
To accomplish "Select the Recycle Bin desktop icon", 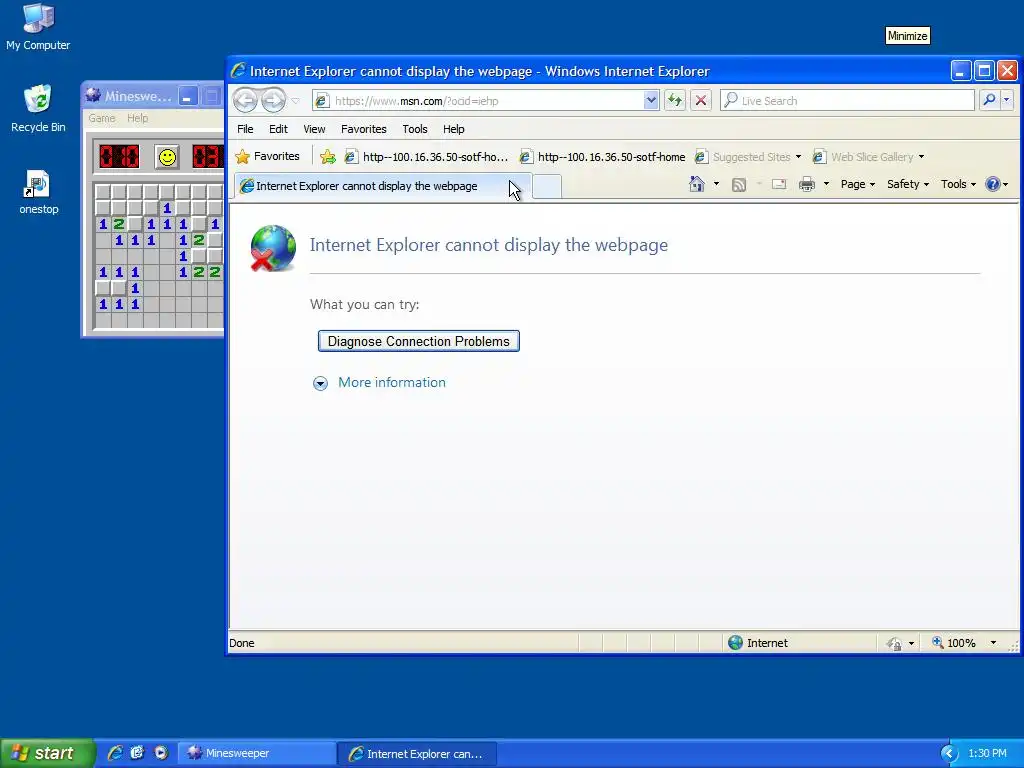I will click(38, 108).
